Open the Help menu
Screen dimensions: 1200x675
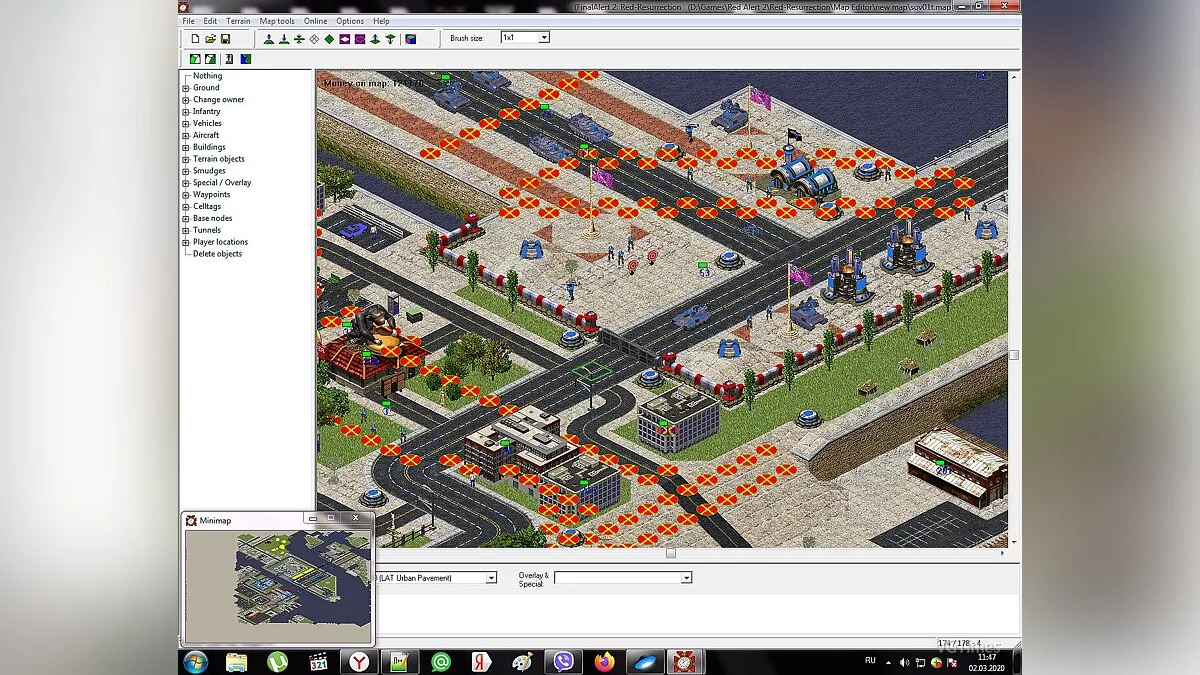tap(381, 21)
